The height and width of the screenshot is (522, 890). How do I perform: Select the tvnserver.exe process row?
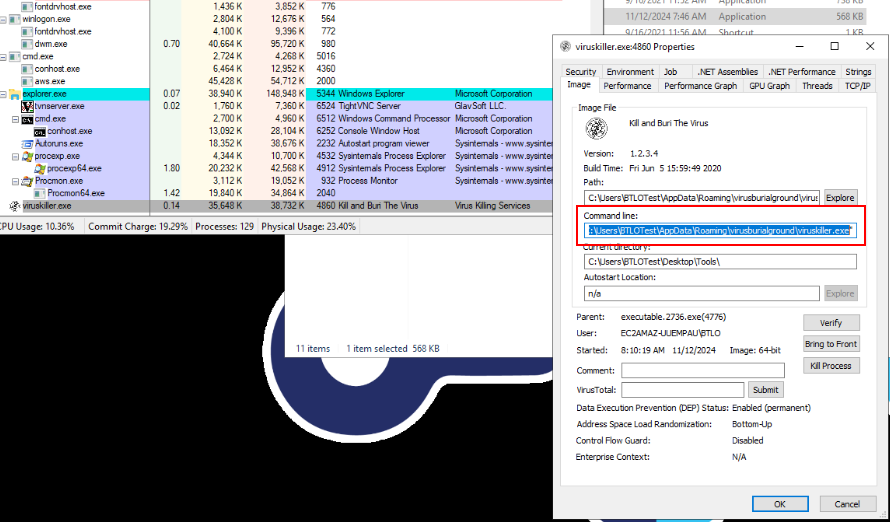tap(276, 107)
